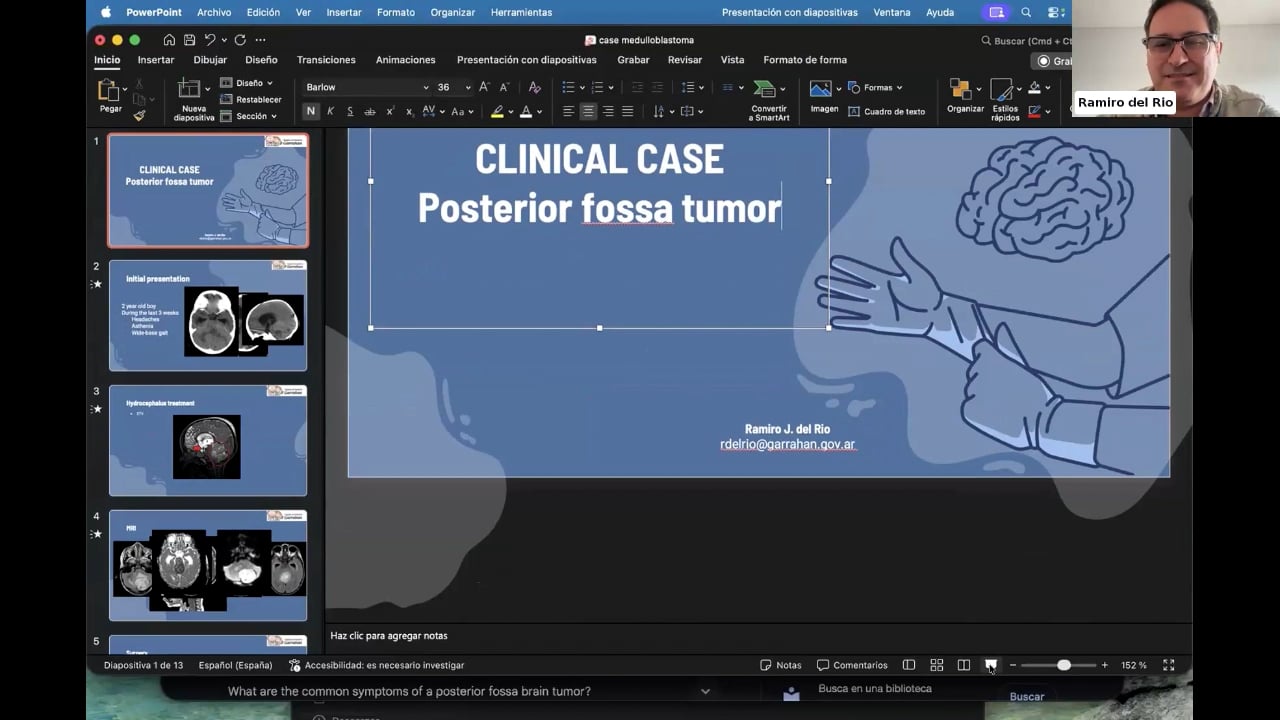Toggle center text alignment
The height and width of the screenshot is (720, 1280).
[588, 111]
